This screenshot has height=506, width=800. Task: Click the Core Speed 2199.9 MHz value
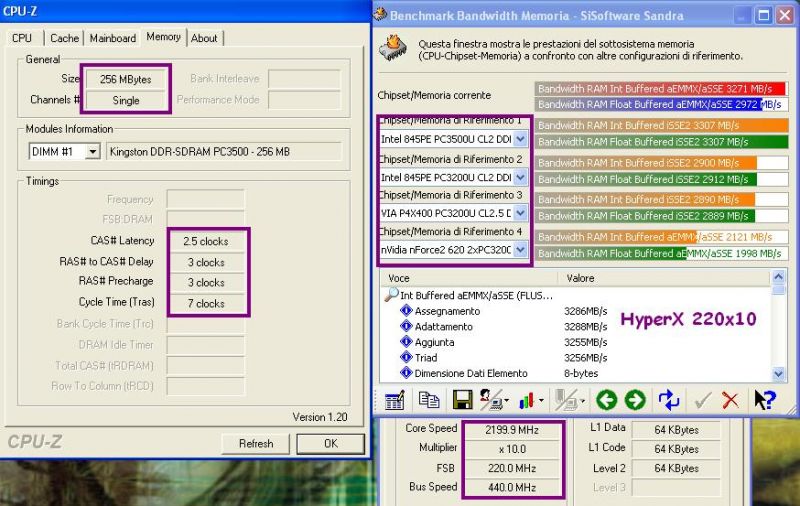click(512, 430)
